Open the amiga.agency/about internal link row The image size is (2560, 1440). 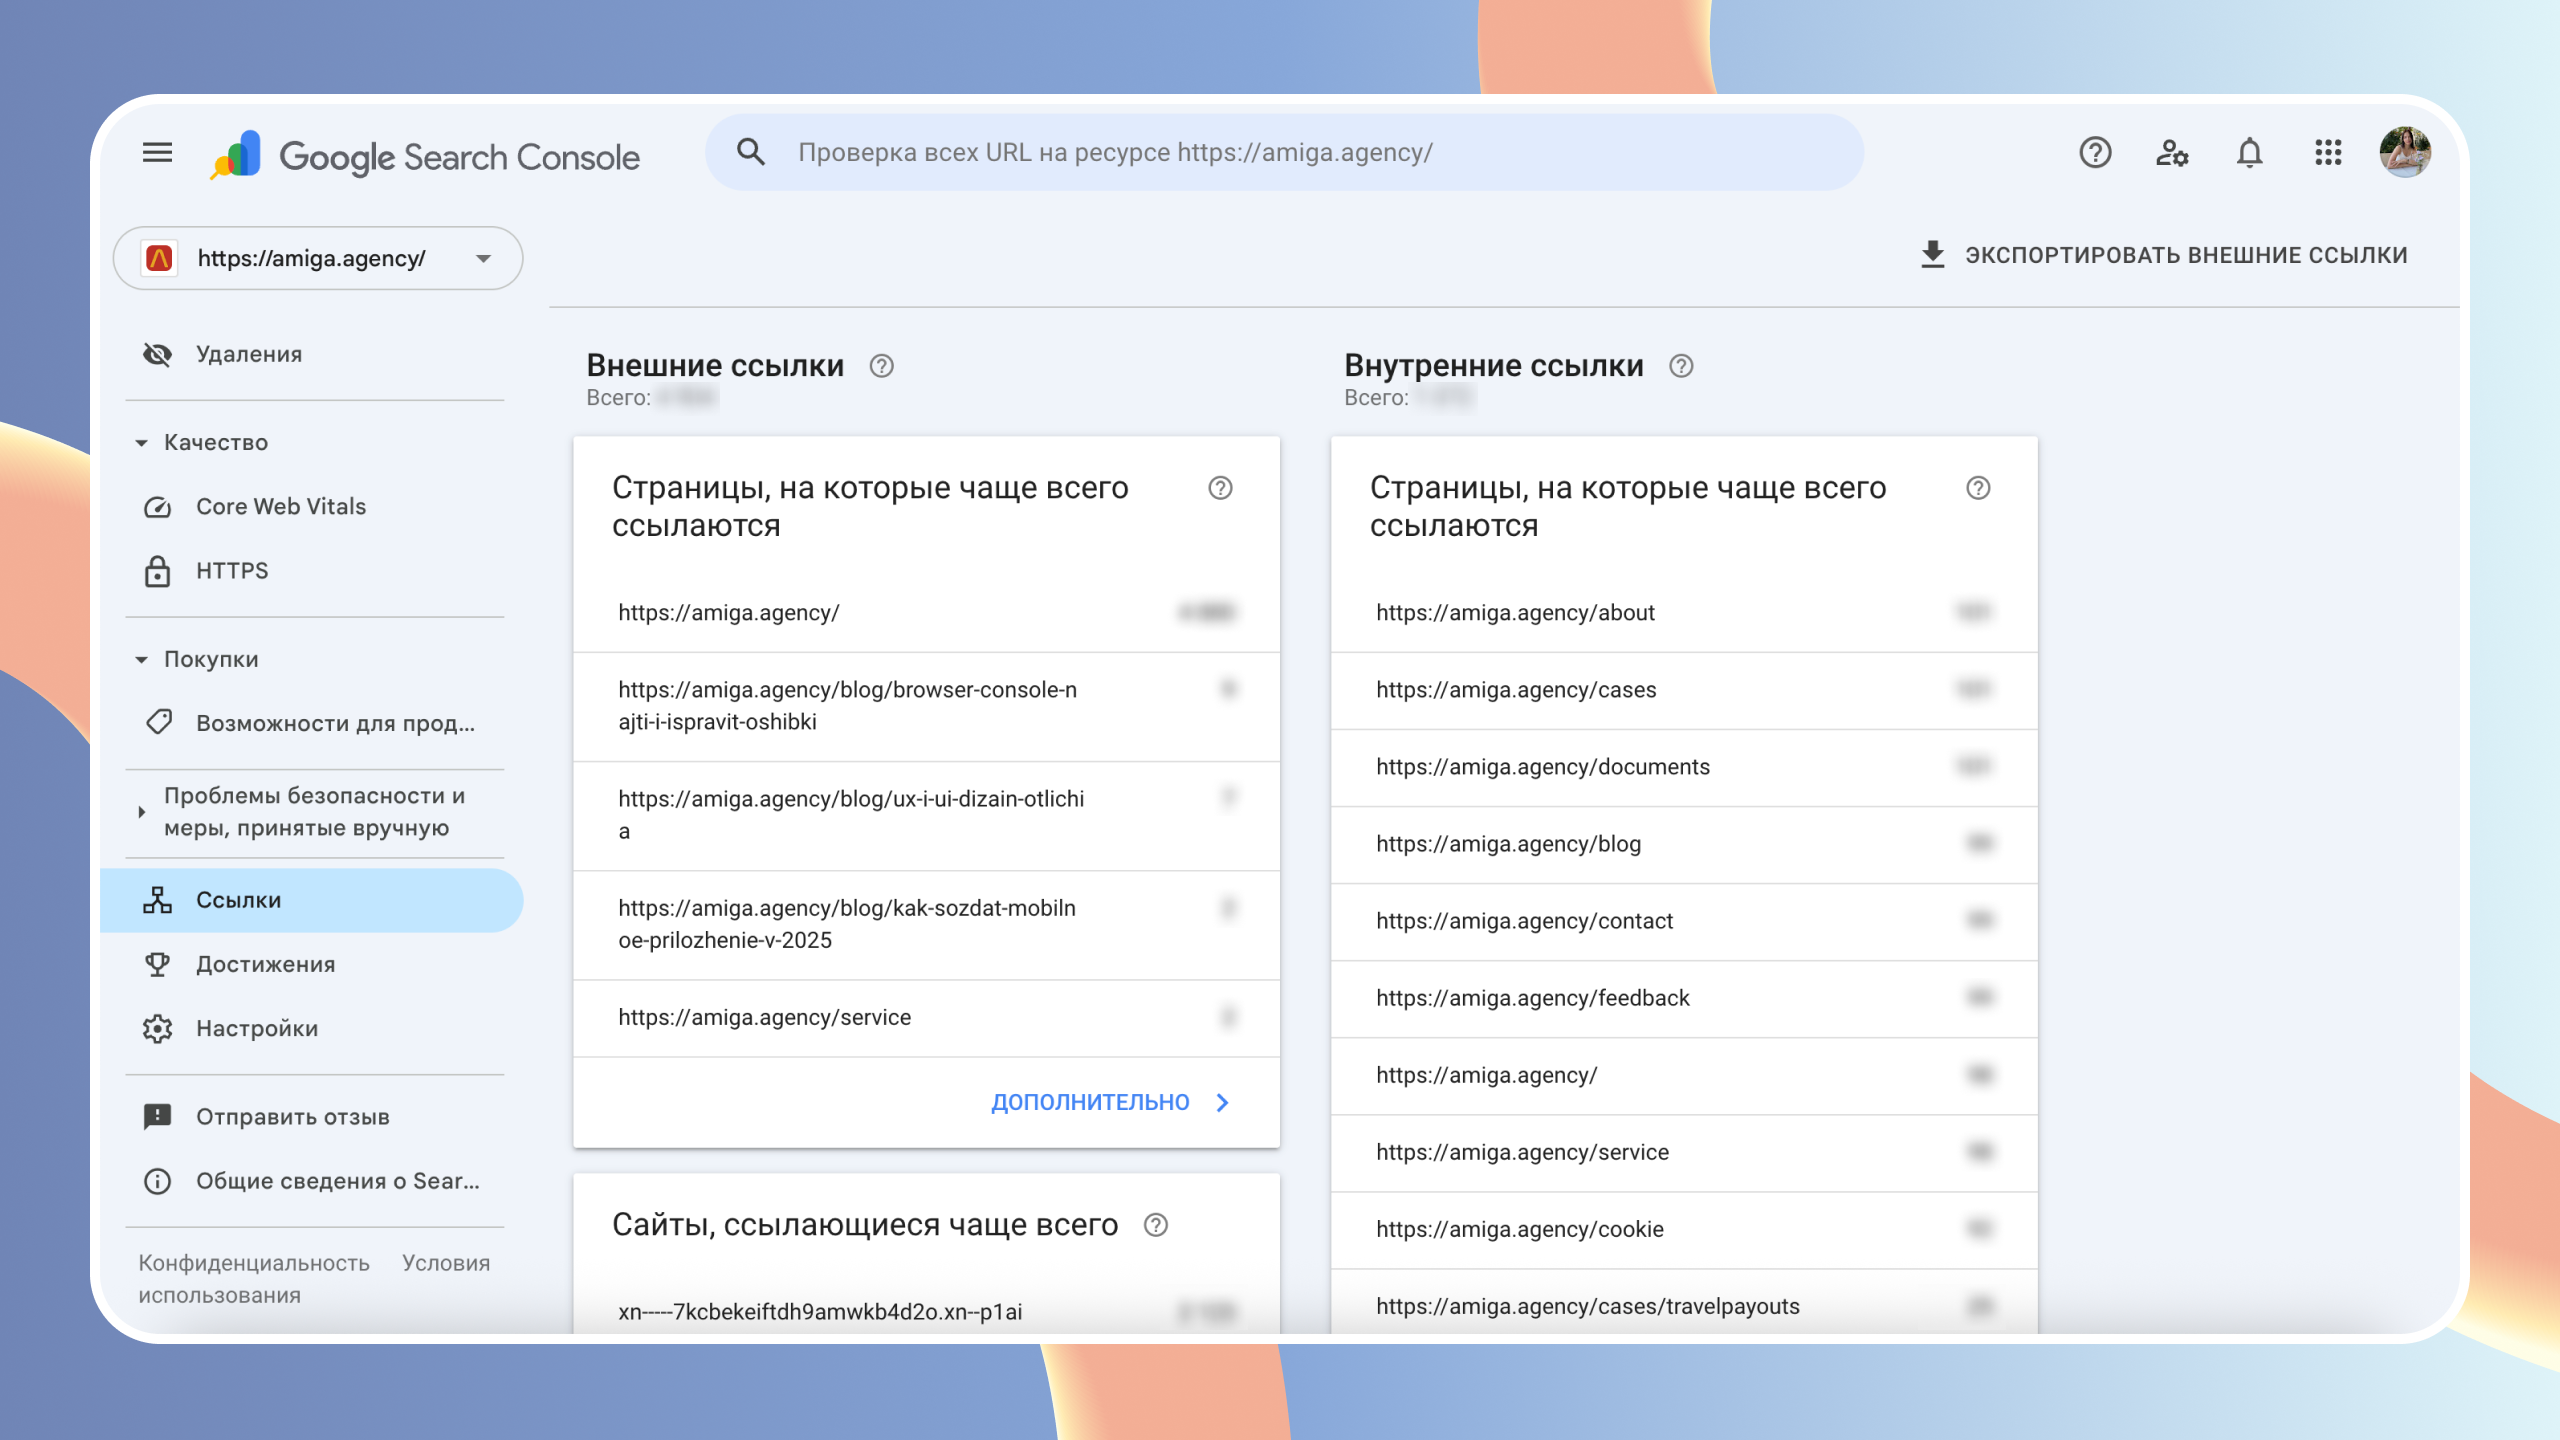pos(1515,613)
